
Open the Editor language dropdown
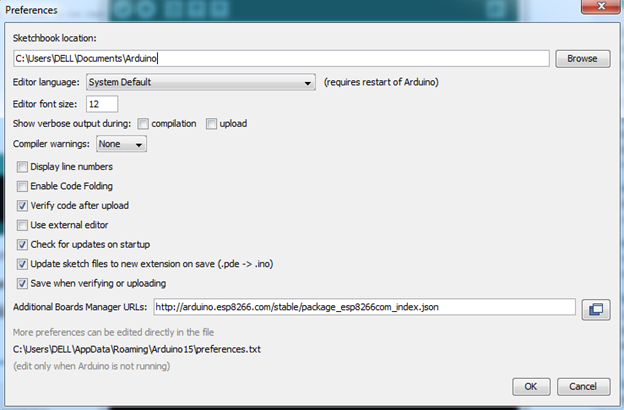[x=201, y=82]
